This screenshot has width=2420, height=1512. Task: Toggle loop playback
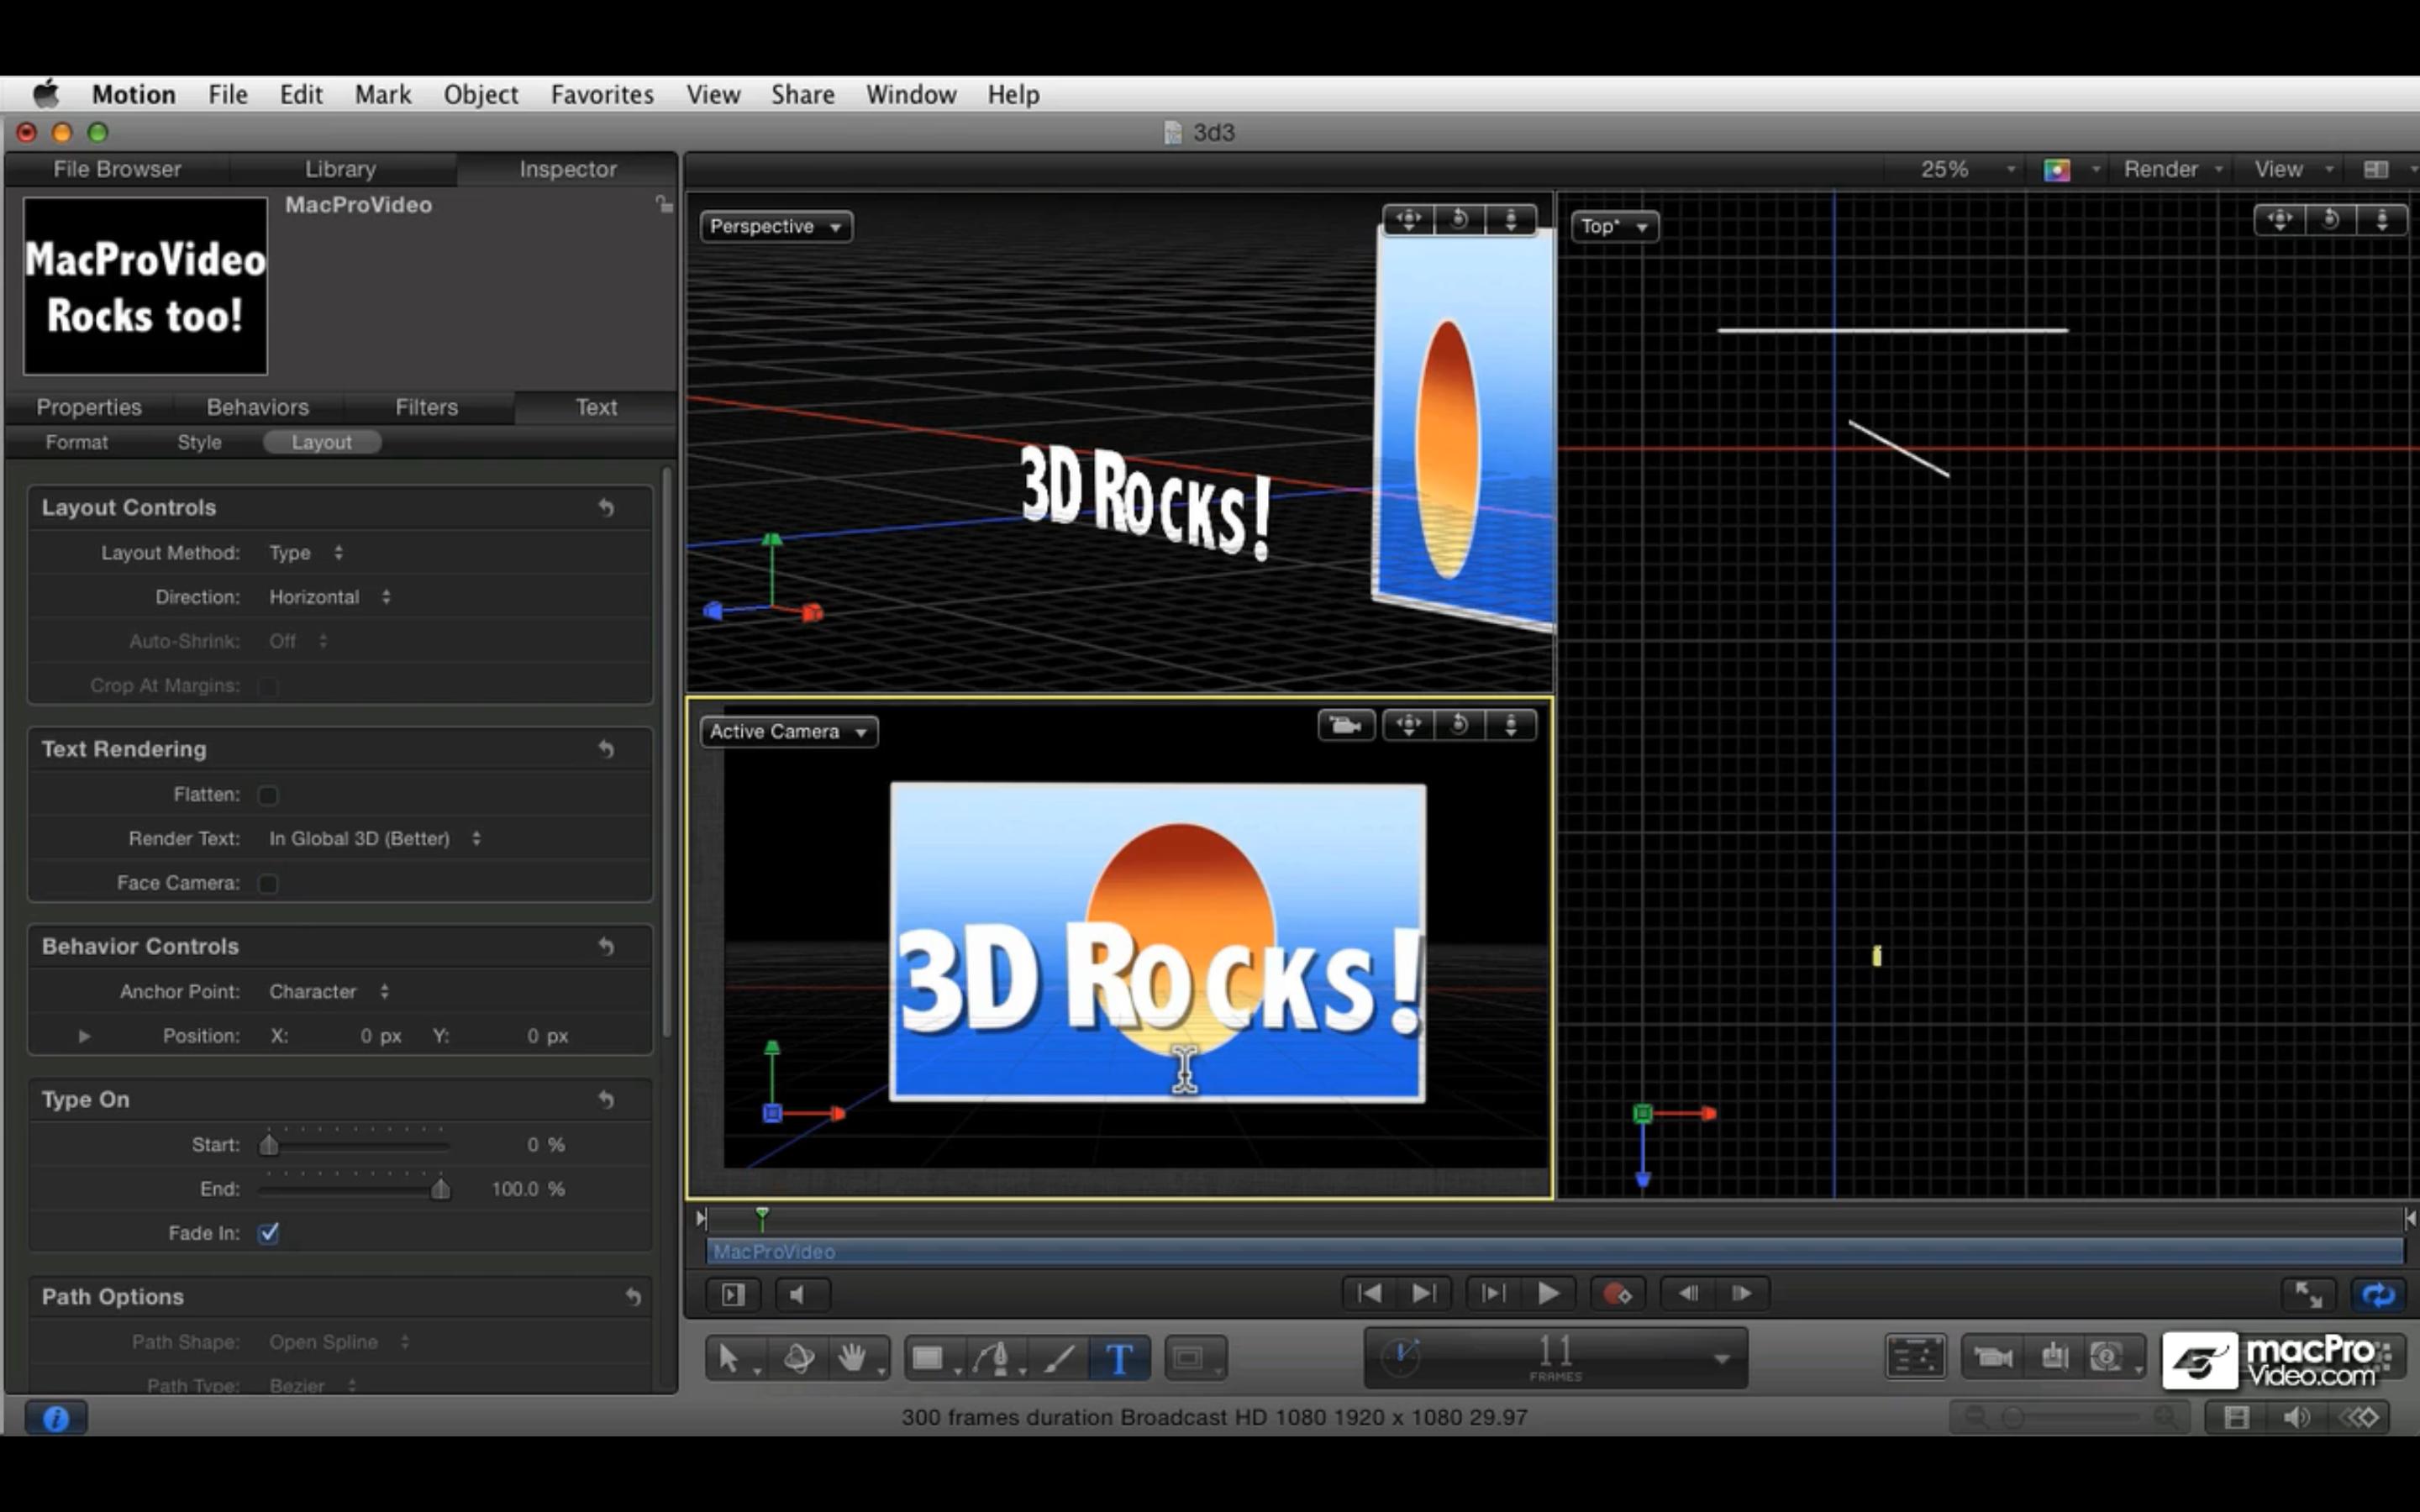pyautogui.click(x=2377, y=1294)
